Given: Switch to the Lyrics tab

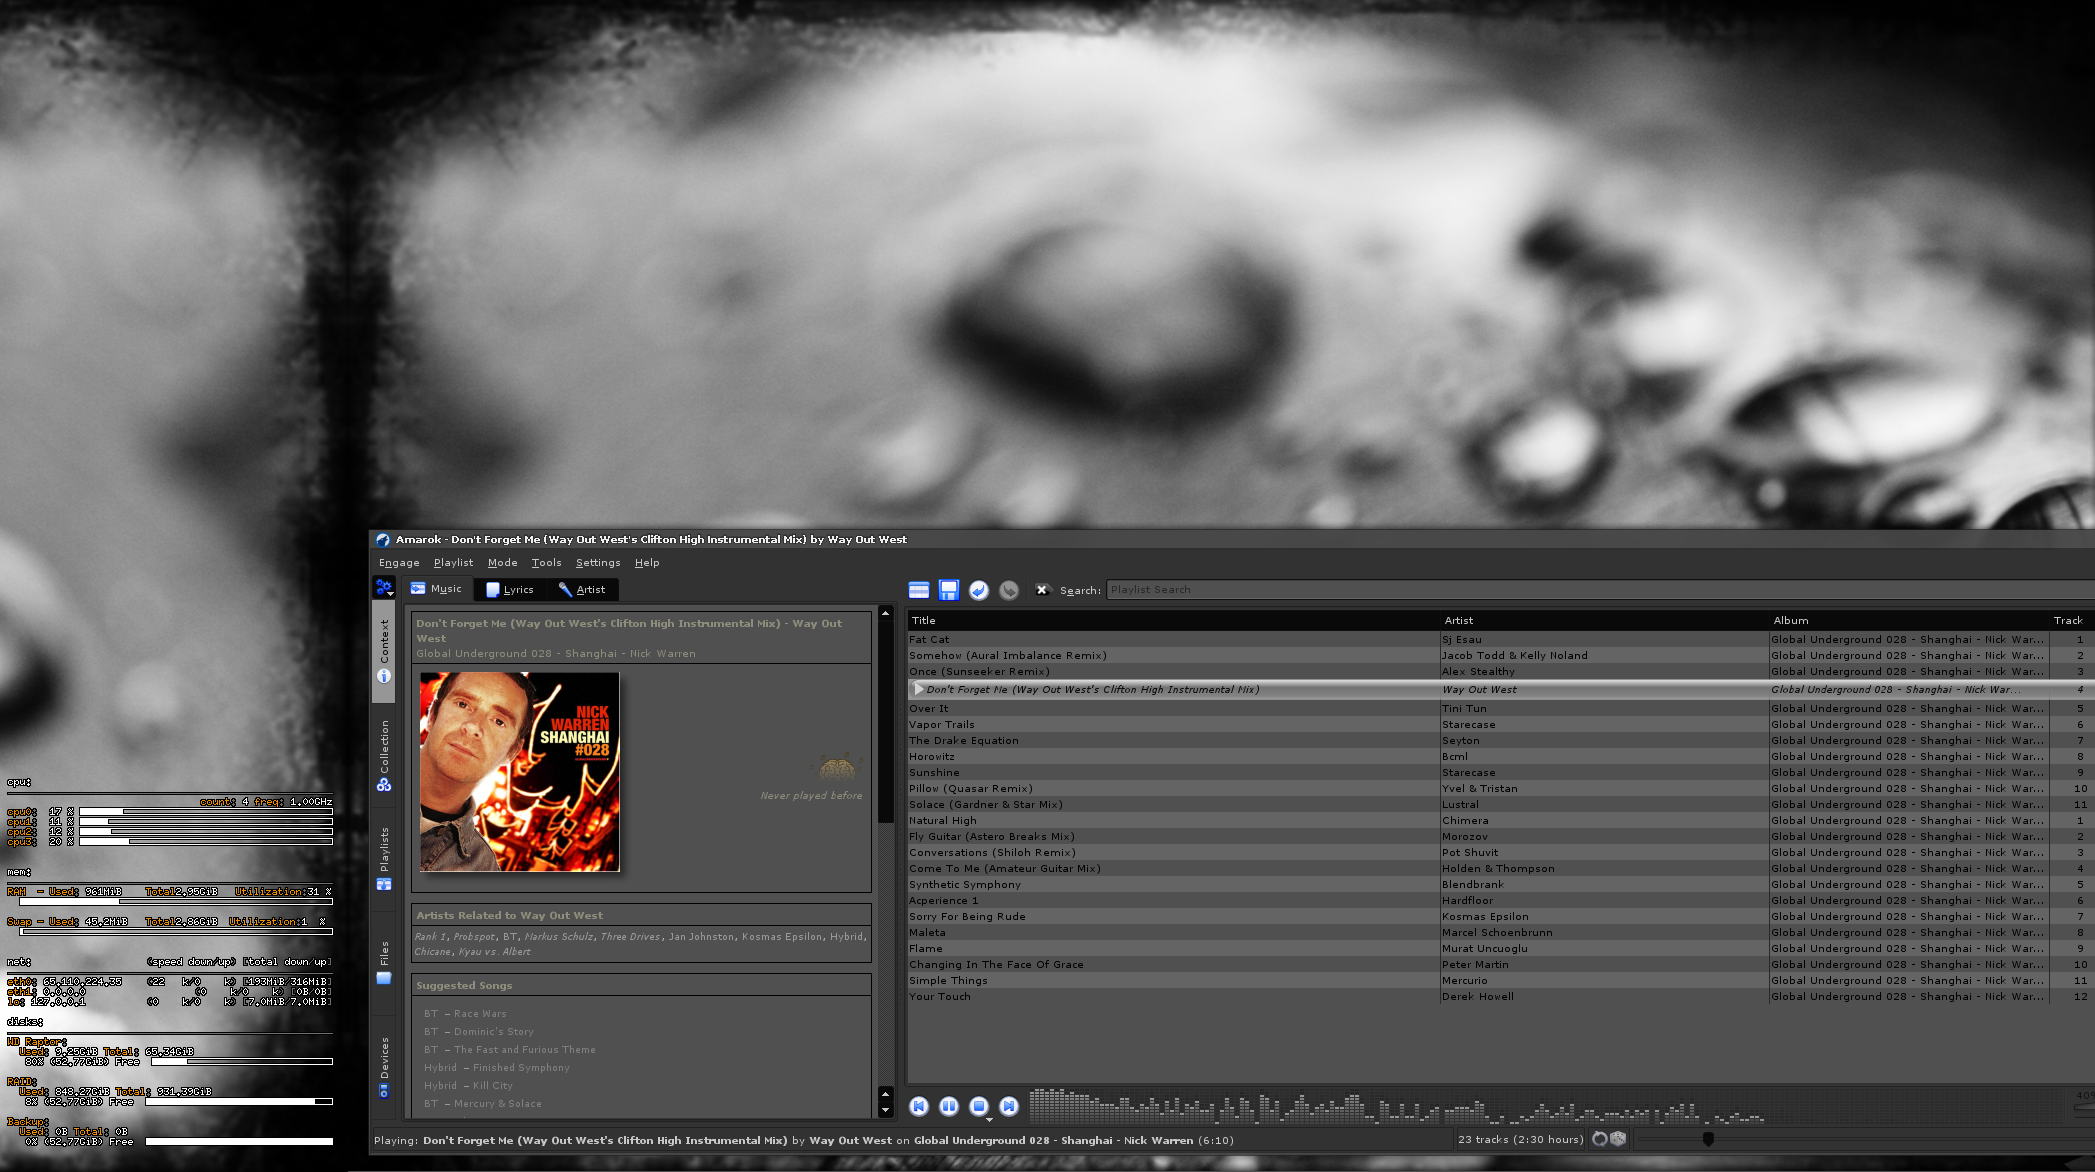Looking at the screenshot, I should point(510,589).
